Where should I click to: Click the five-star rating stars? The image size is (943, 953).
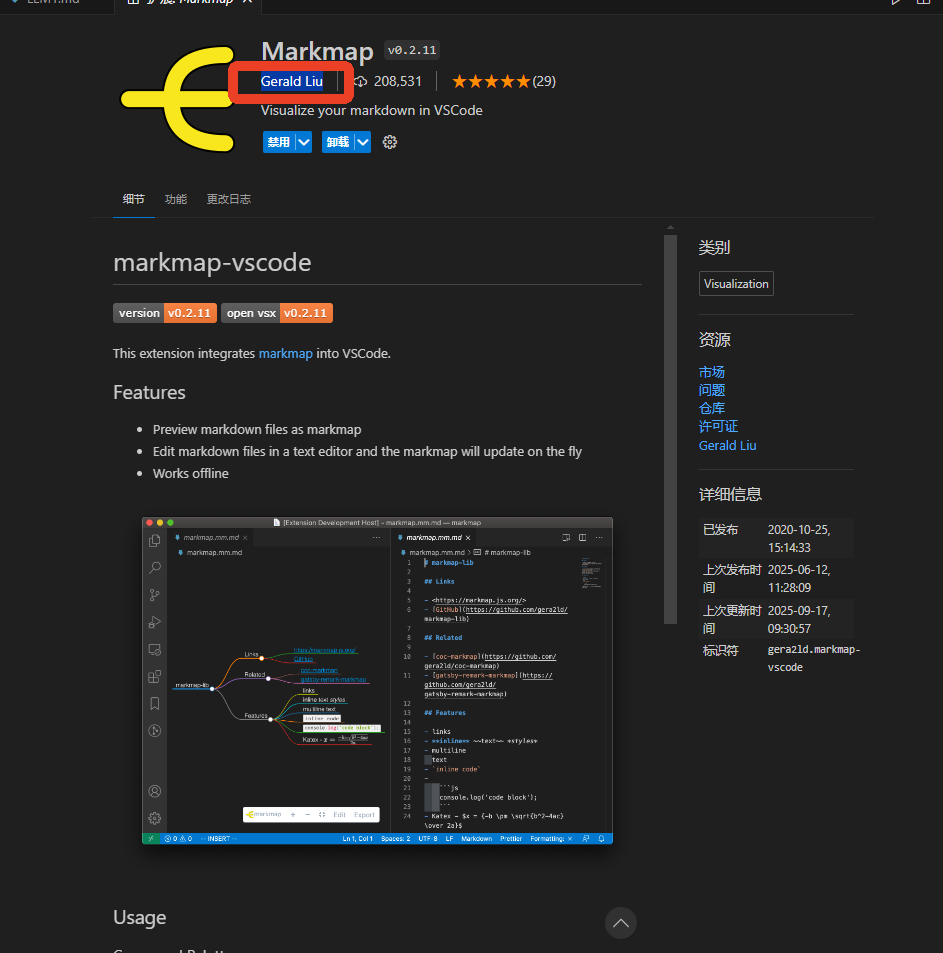click(489, 81)
